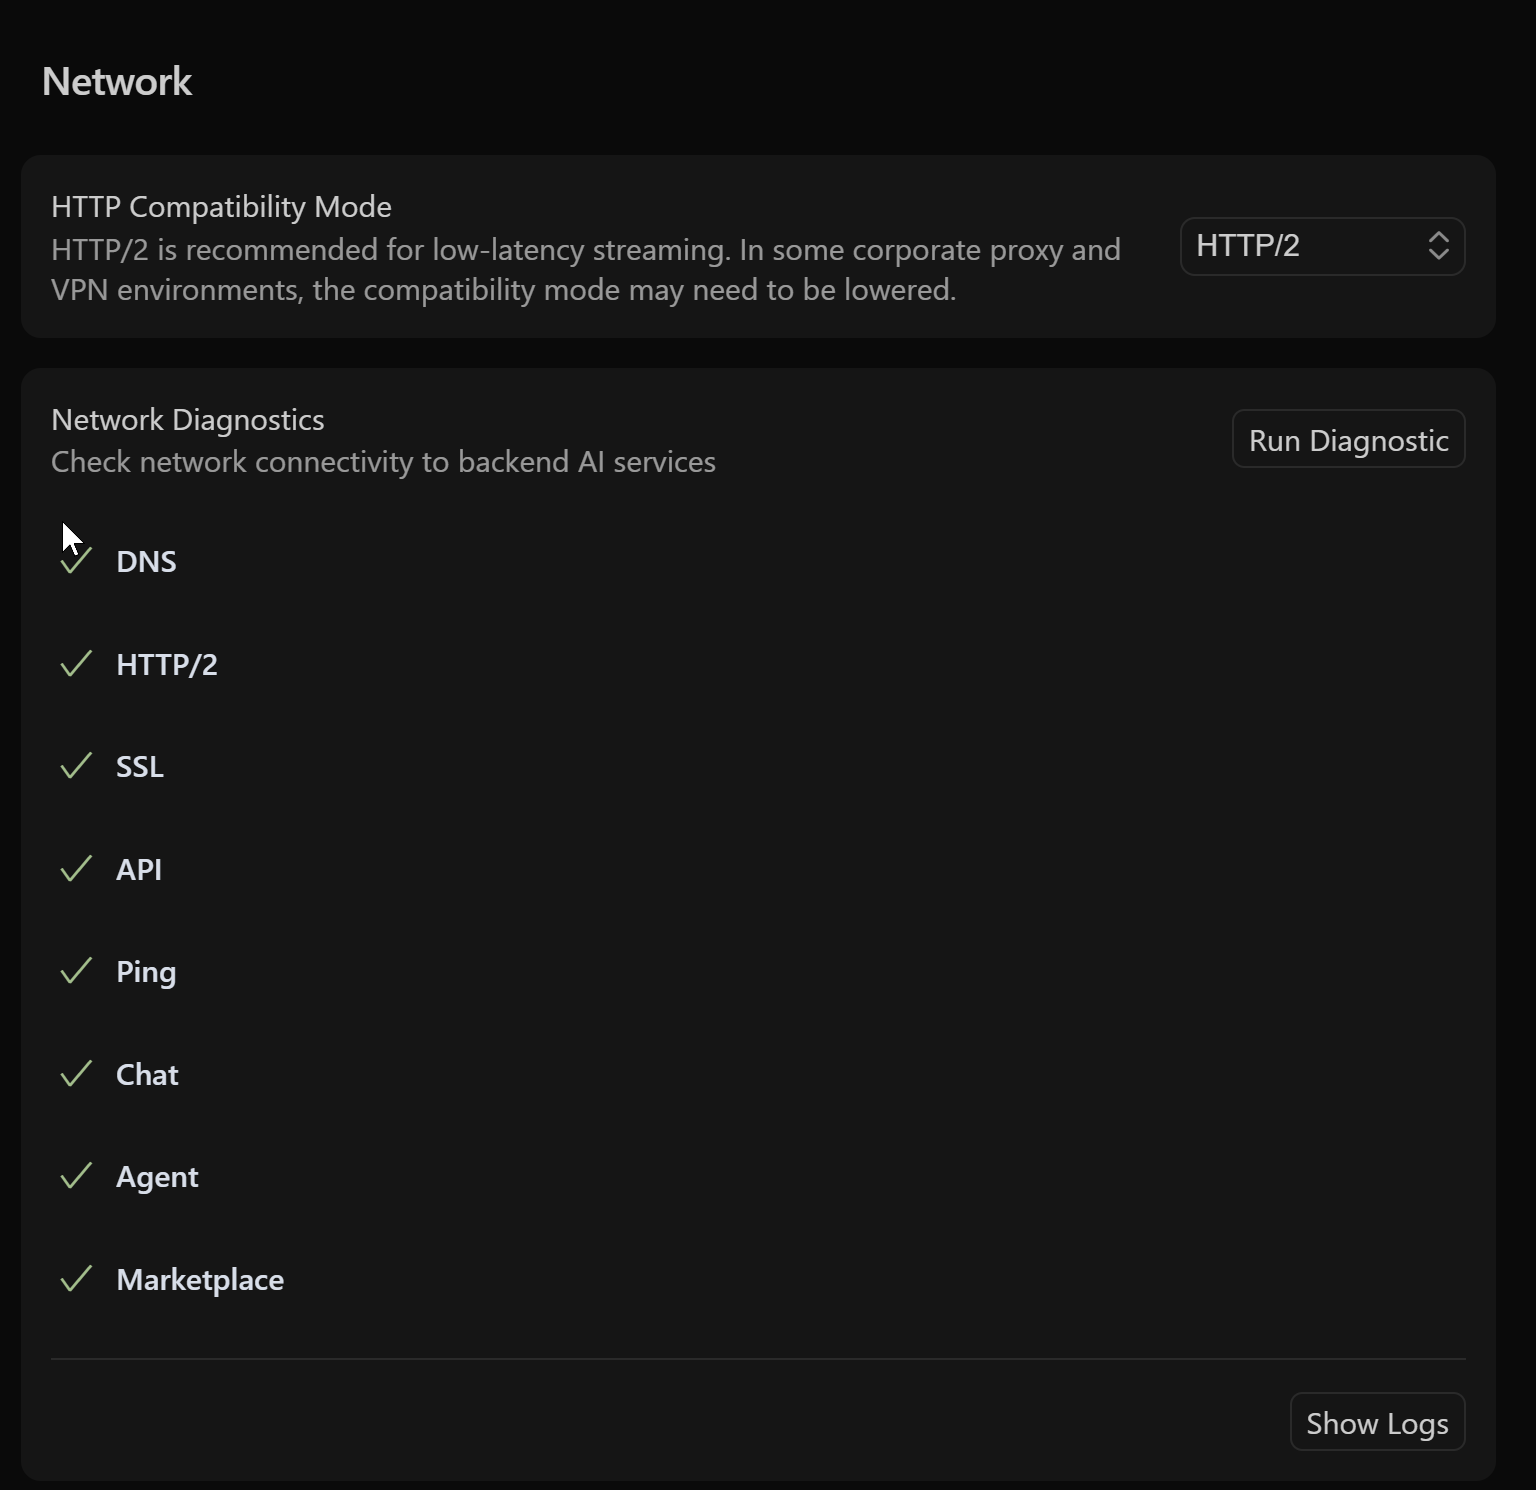The height and width of the screenshot is (1490, 1536).
Task: Select the HTTP/2 diagnostic result label
Action: 167,665
